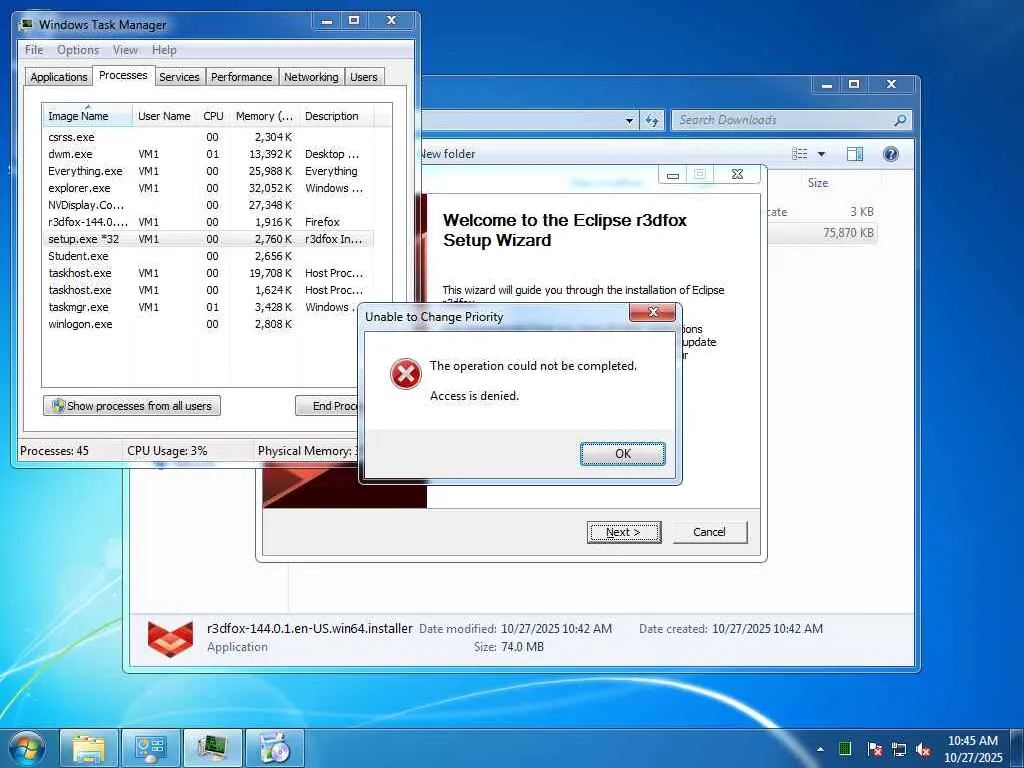Screen dimensions: 1024x768
Task: Switch to the Applications tab
Action: coord(59,76)
